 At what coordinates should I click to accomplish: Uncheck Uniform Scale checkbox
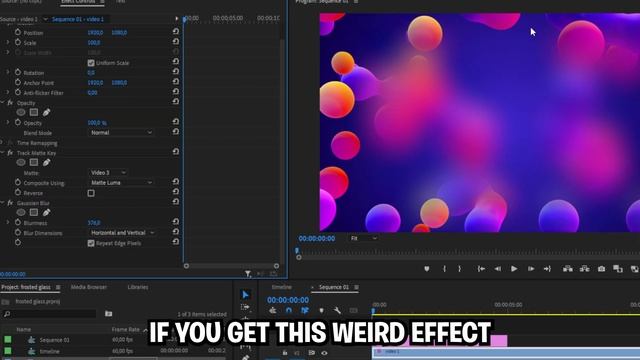pos(91,63)
